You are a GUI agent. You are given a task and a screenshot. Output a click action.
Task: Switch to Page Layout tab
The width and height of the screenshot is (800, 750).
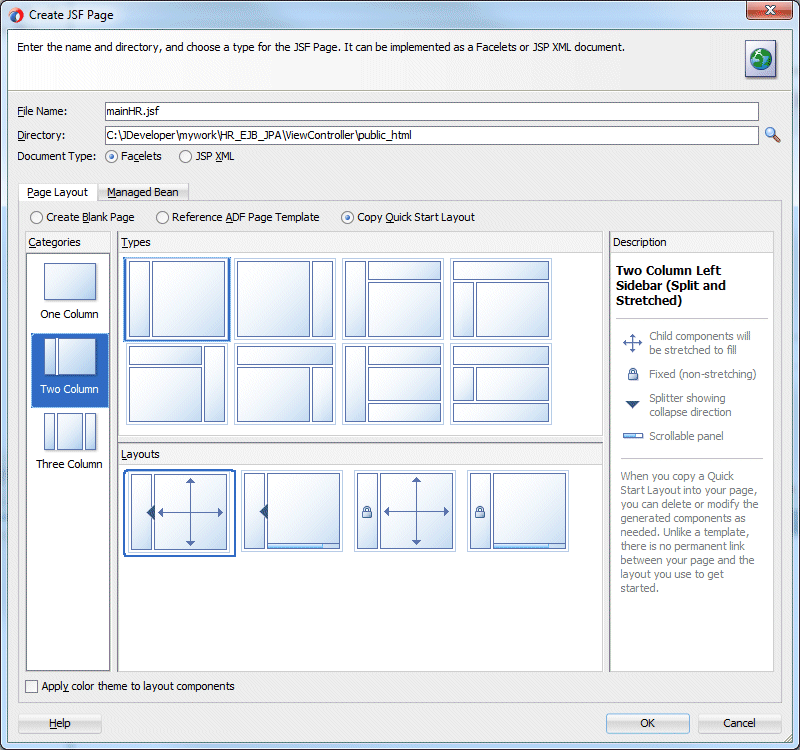click(x=58, y=192)
